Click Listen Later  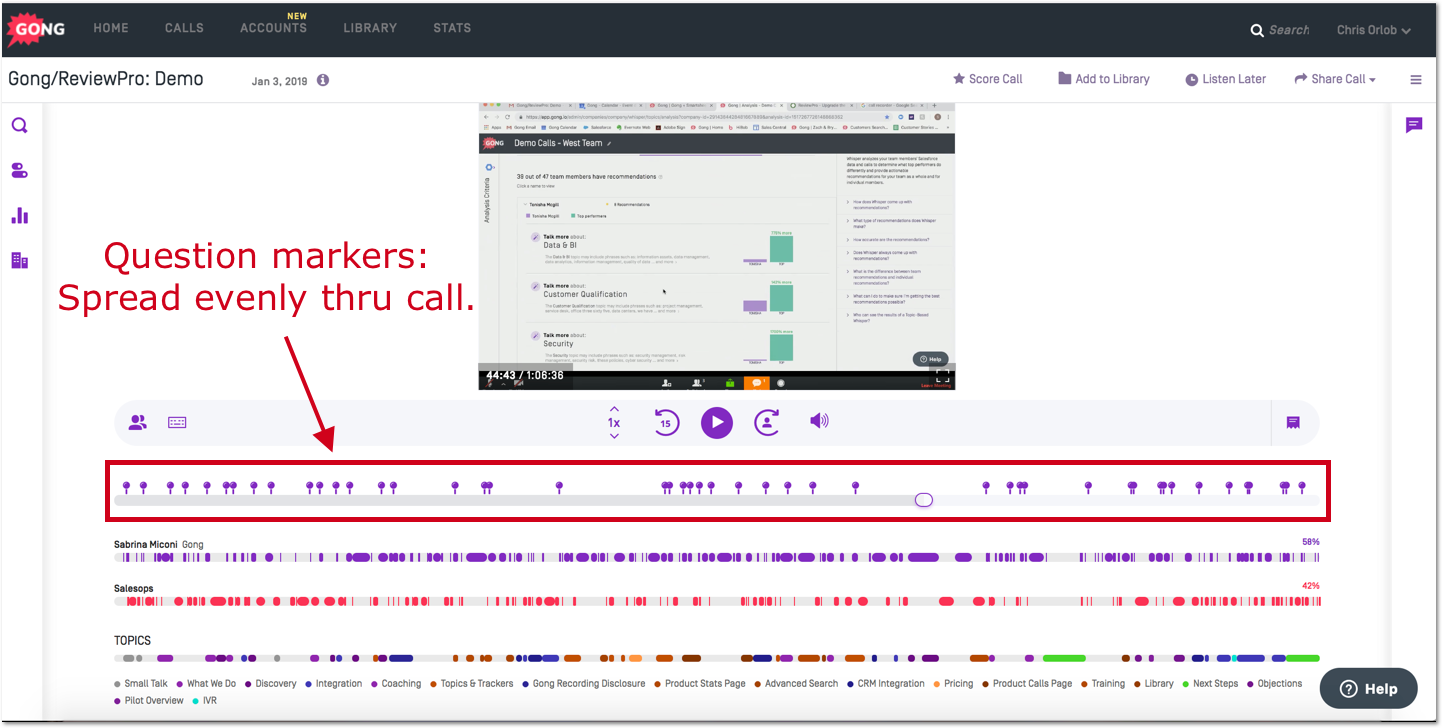pyautogui.click(x=1225, y=78)
